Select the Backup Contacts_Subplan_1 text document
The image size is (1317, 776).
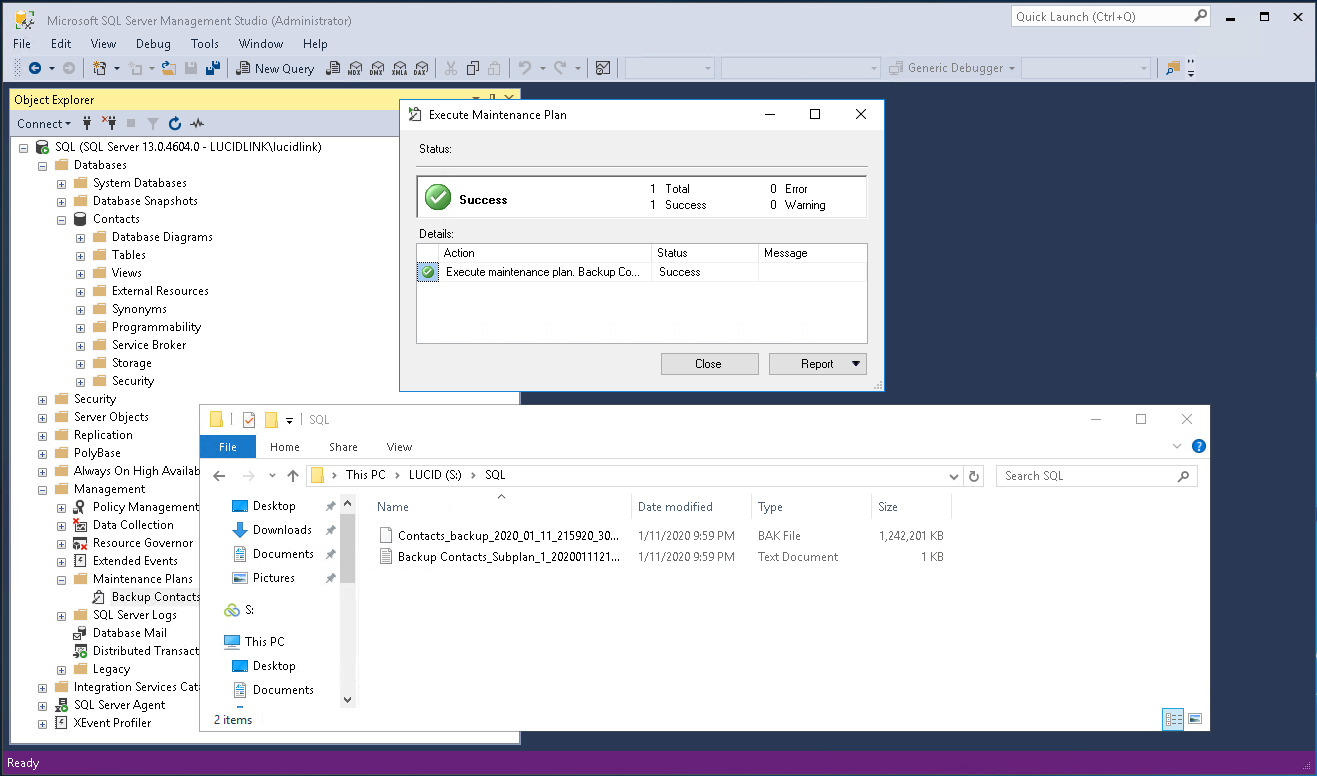(509, 557)
